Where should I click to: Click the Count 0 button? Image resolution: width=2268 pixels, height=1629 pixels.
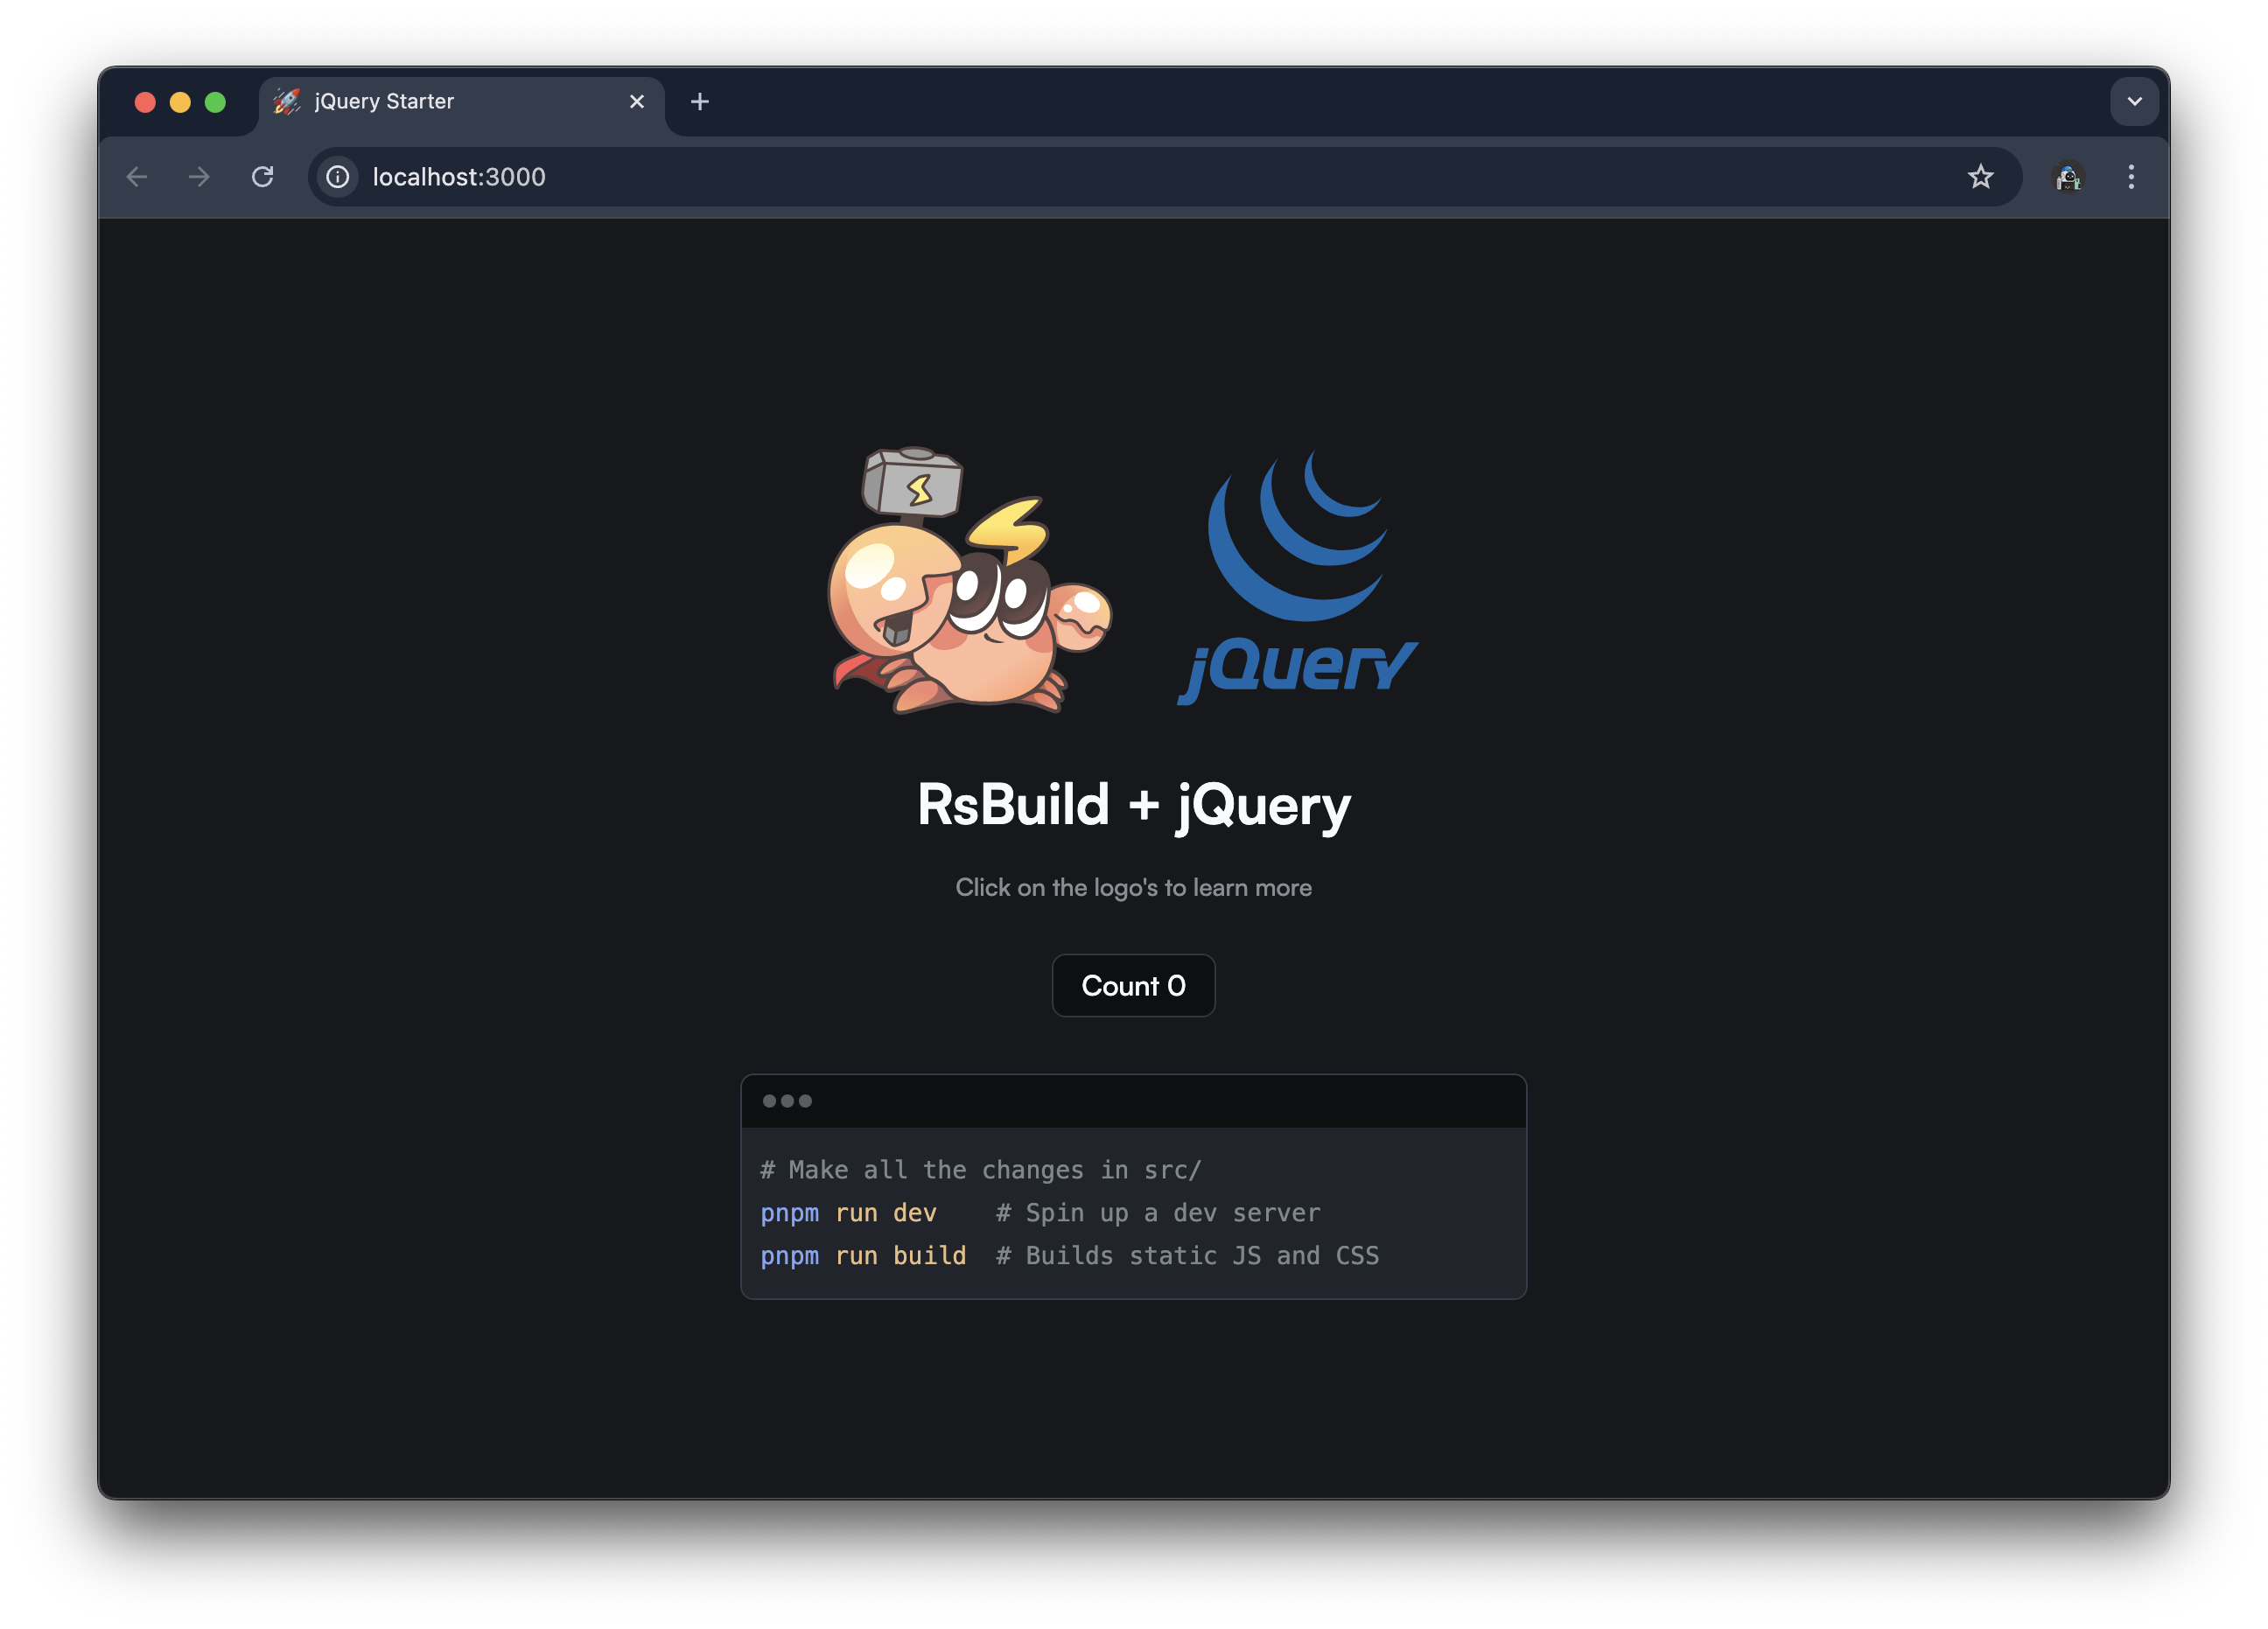tap(1134, 984)
